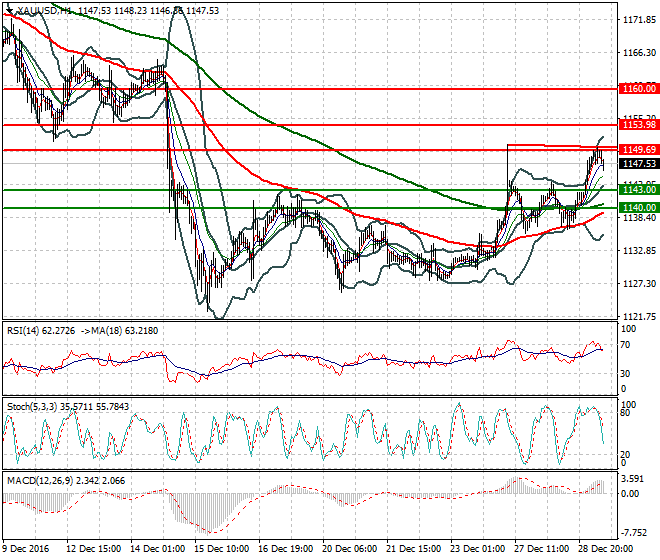
Task: Click the 16 Dec 19:00 time label
Action: [x=286, y=549]
